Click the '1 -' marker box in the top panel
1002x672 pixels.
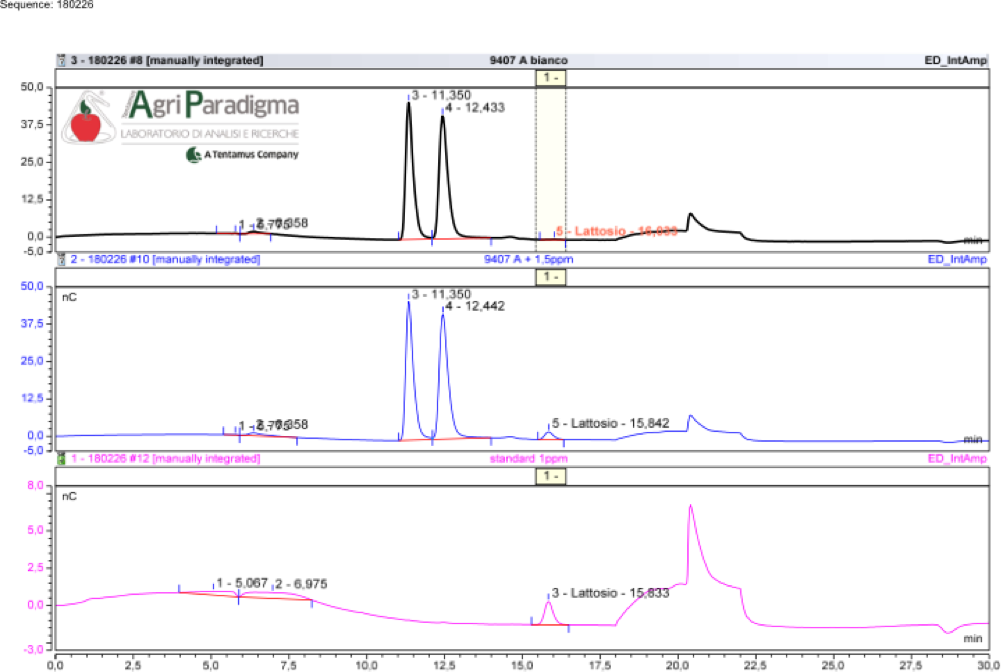[x=551, y=78]
